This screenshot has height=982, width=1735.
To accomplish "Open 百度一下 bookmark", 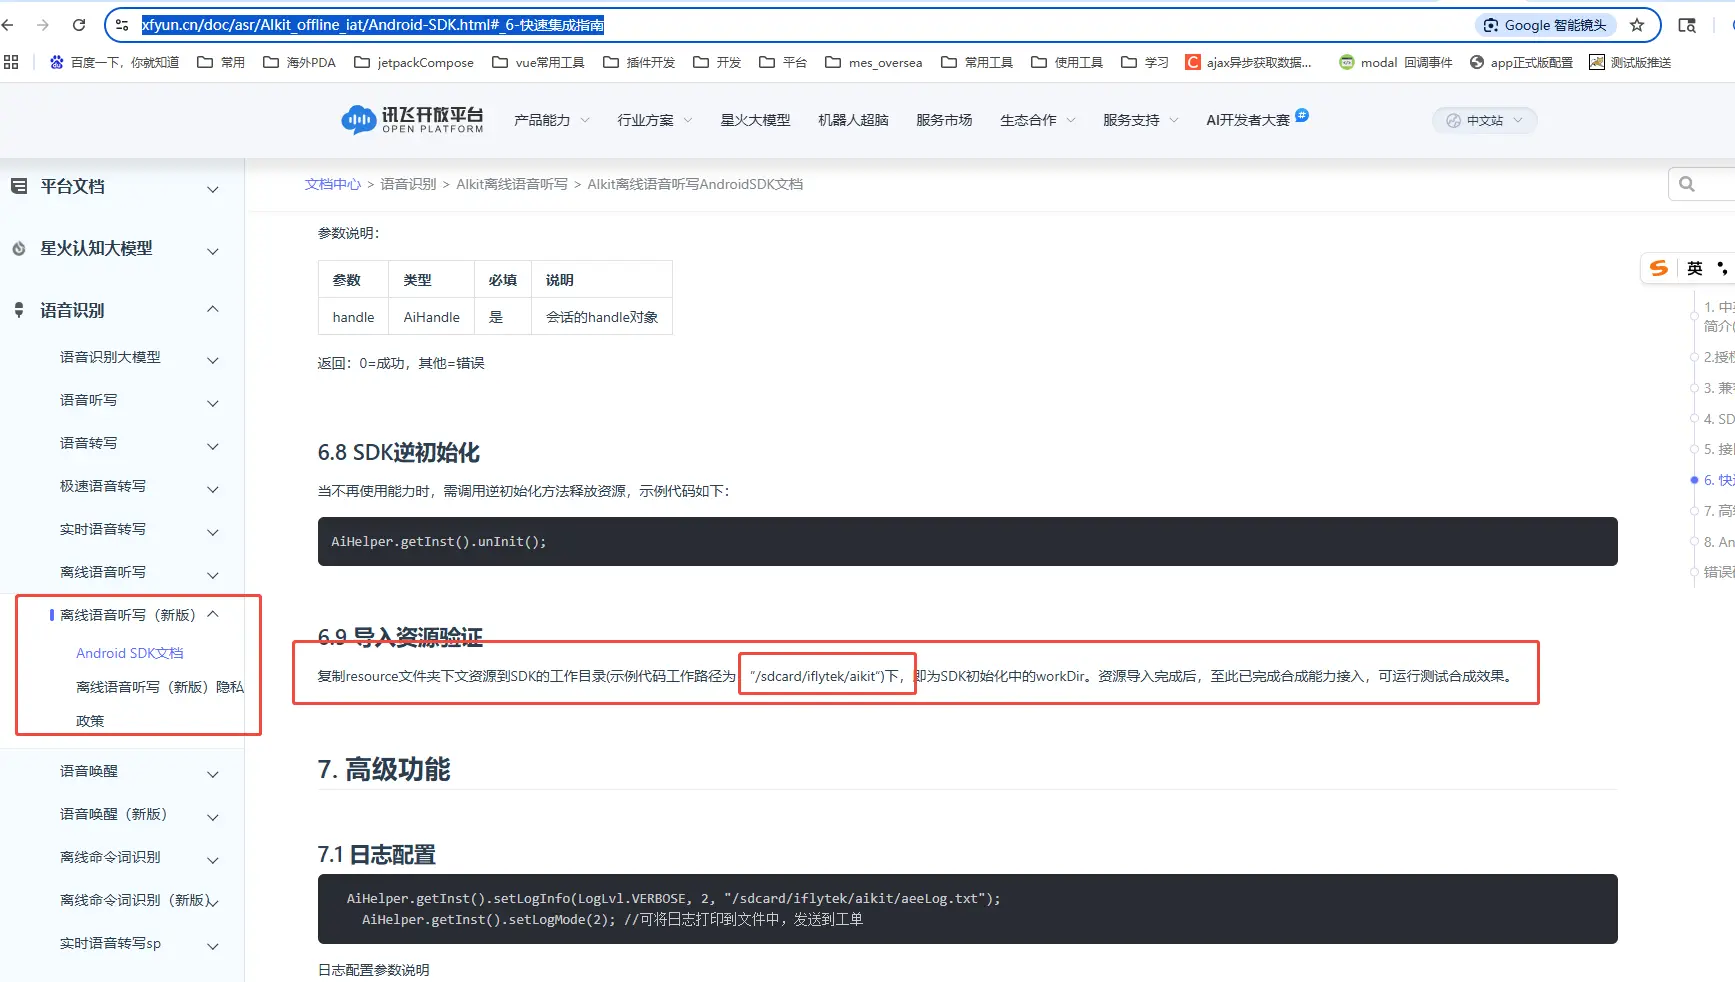I will tap(114, 62).
